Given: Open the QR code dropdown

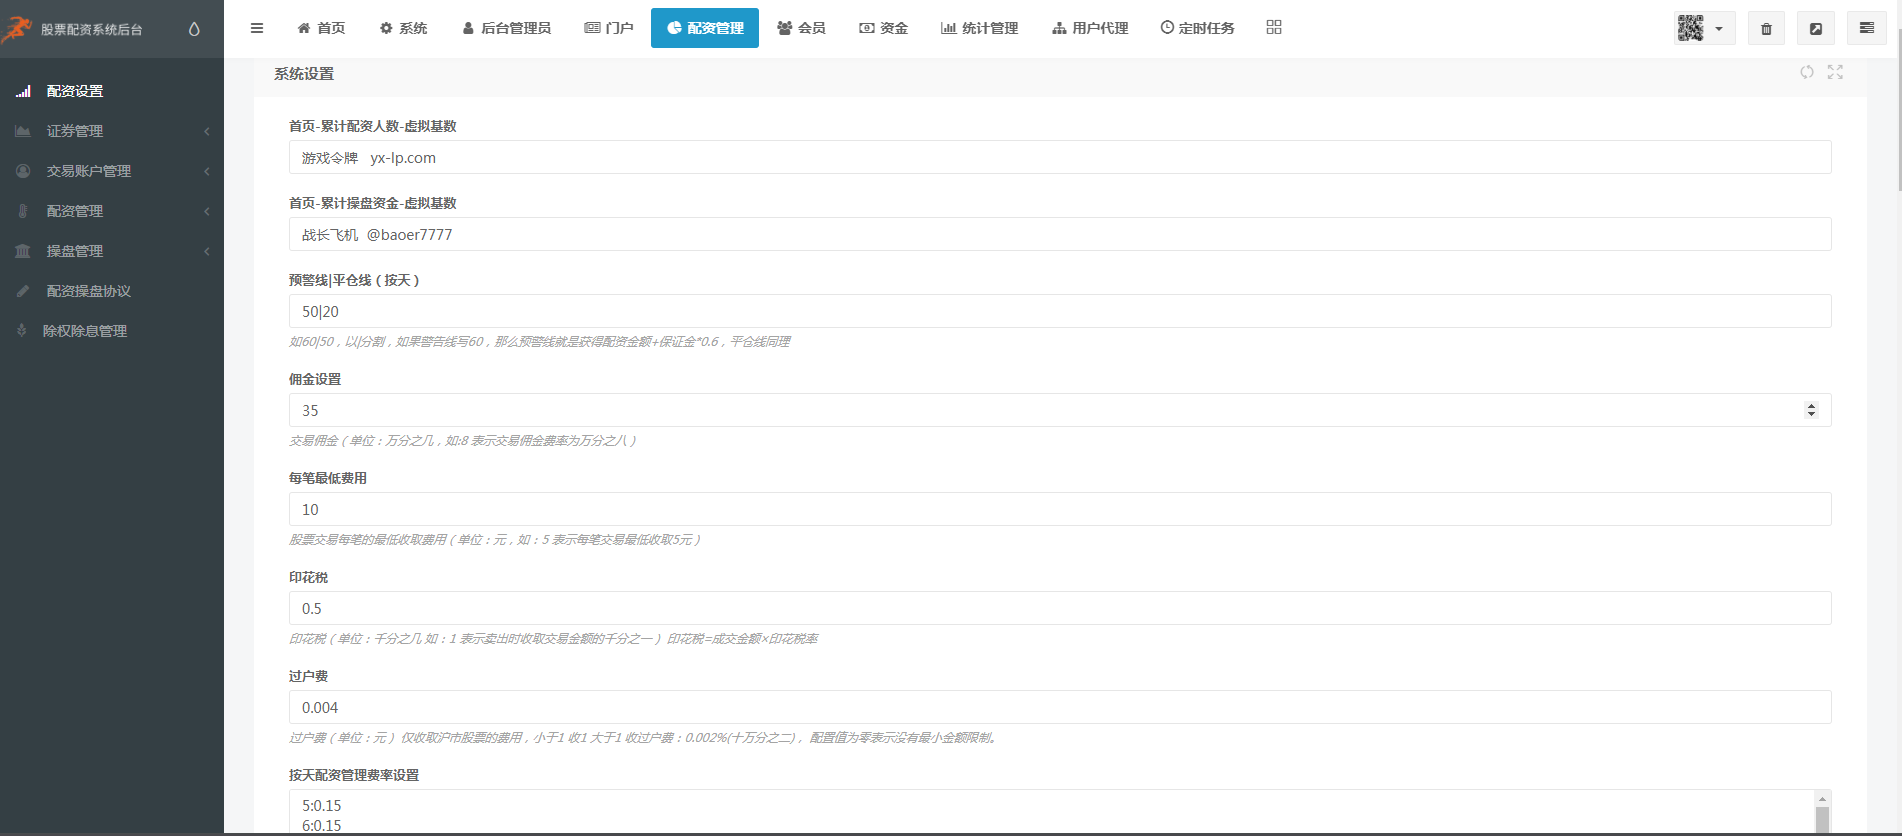Looking at the screenshot, I should 1705,28.
